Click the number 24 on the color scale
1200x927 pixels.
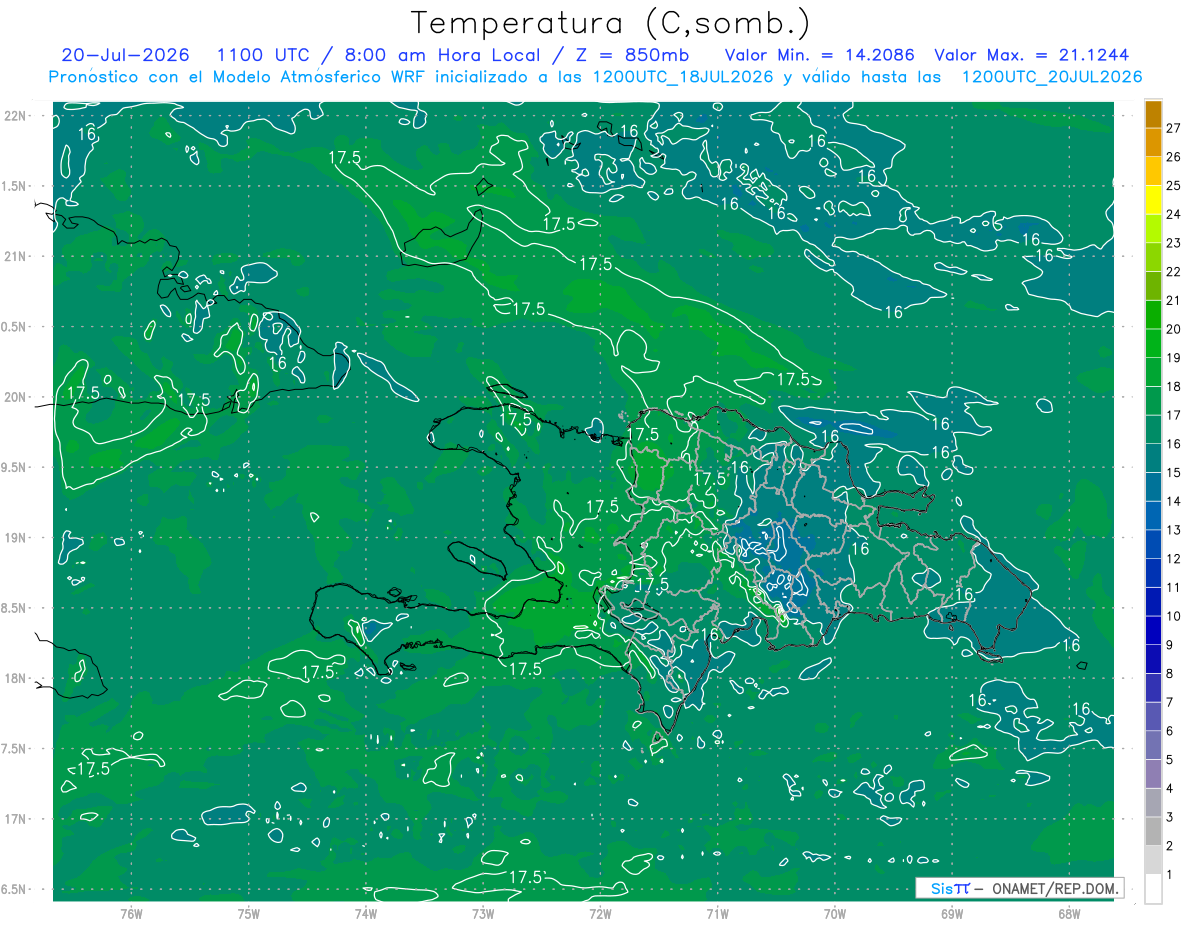coord(1174,214)
